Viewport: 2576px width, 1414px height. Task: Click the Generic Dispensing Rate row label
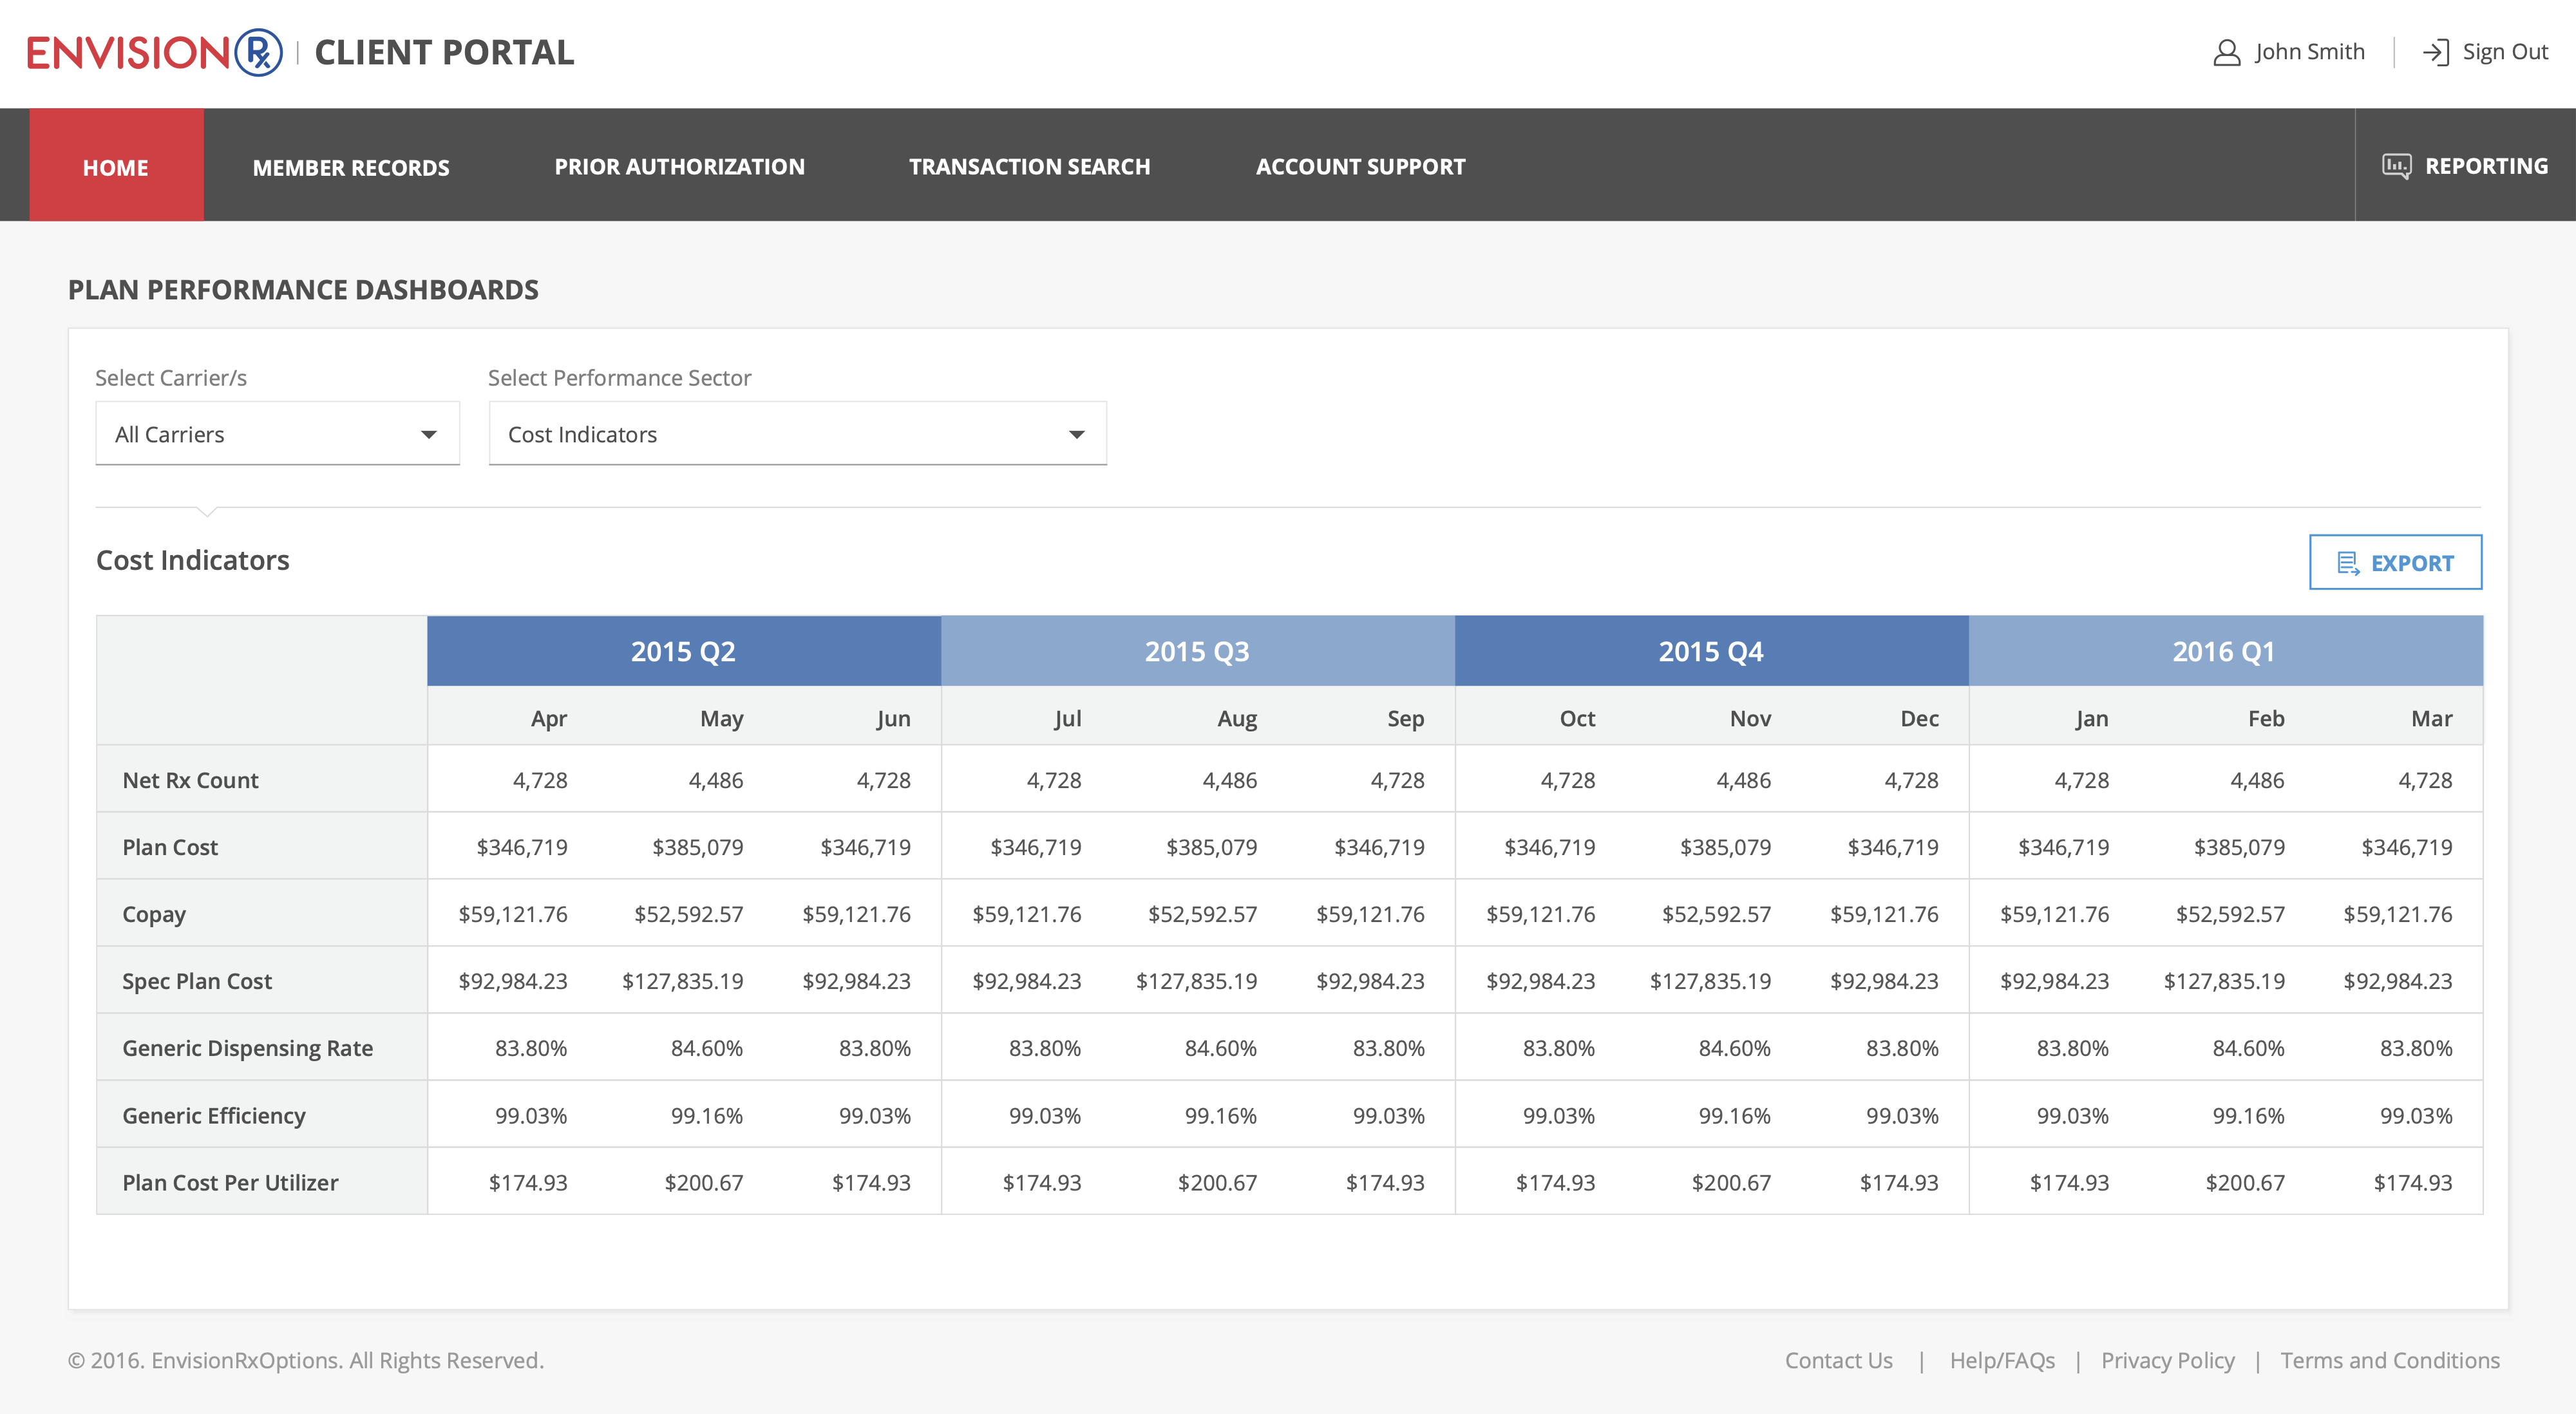pos(247,1048)
